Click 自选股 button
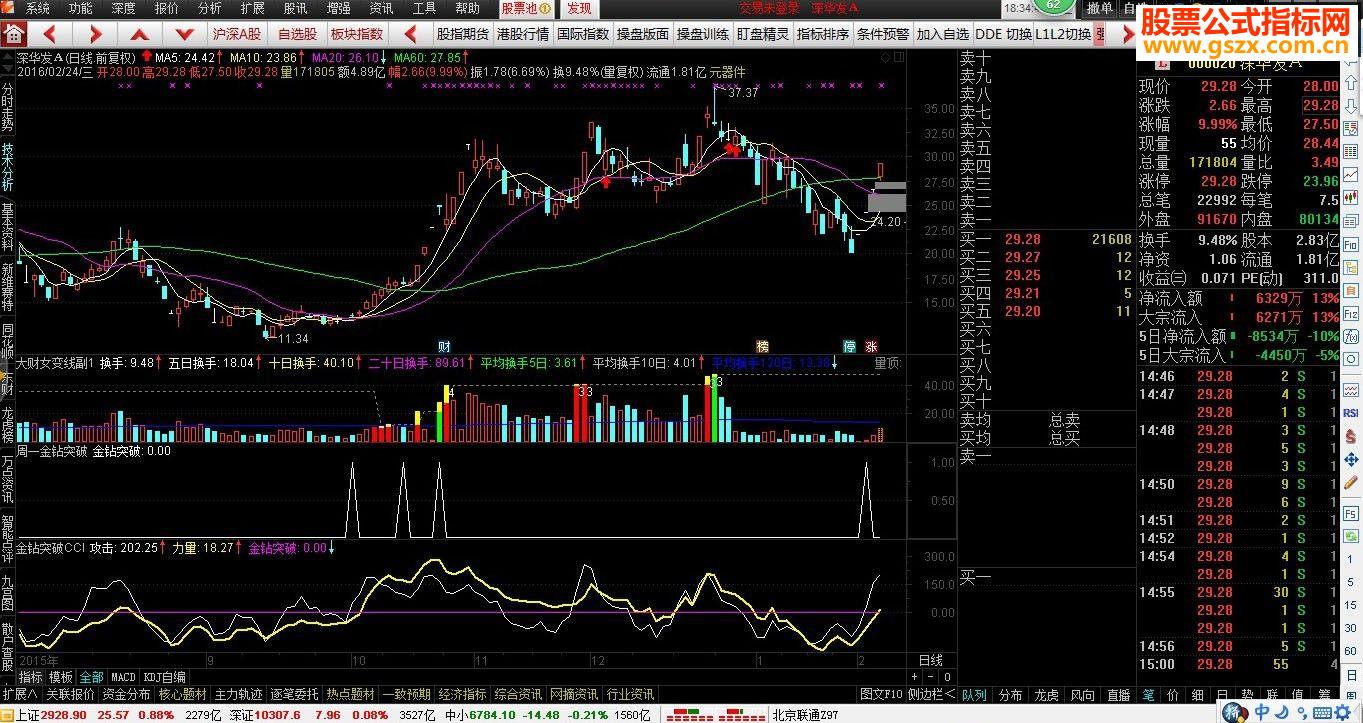The image size is (1363, 723). [x=297, y=34]
